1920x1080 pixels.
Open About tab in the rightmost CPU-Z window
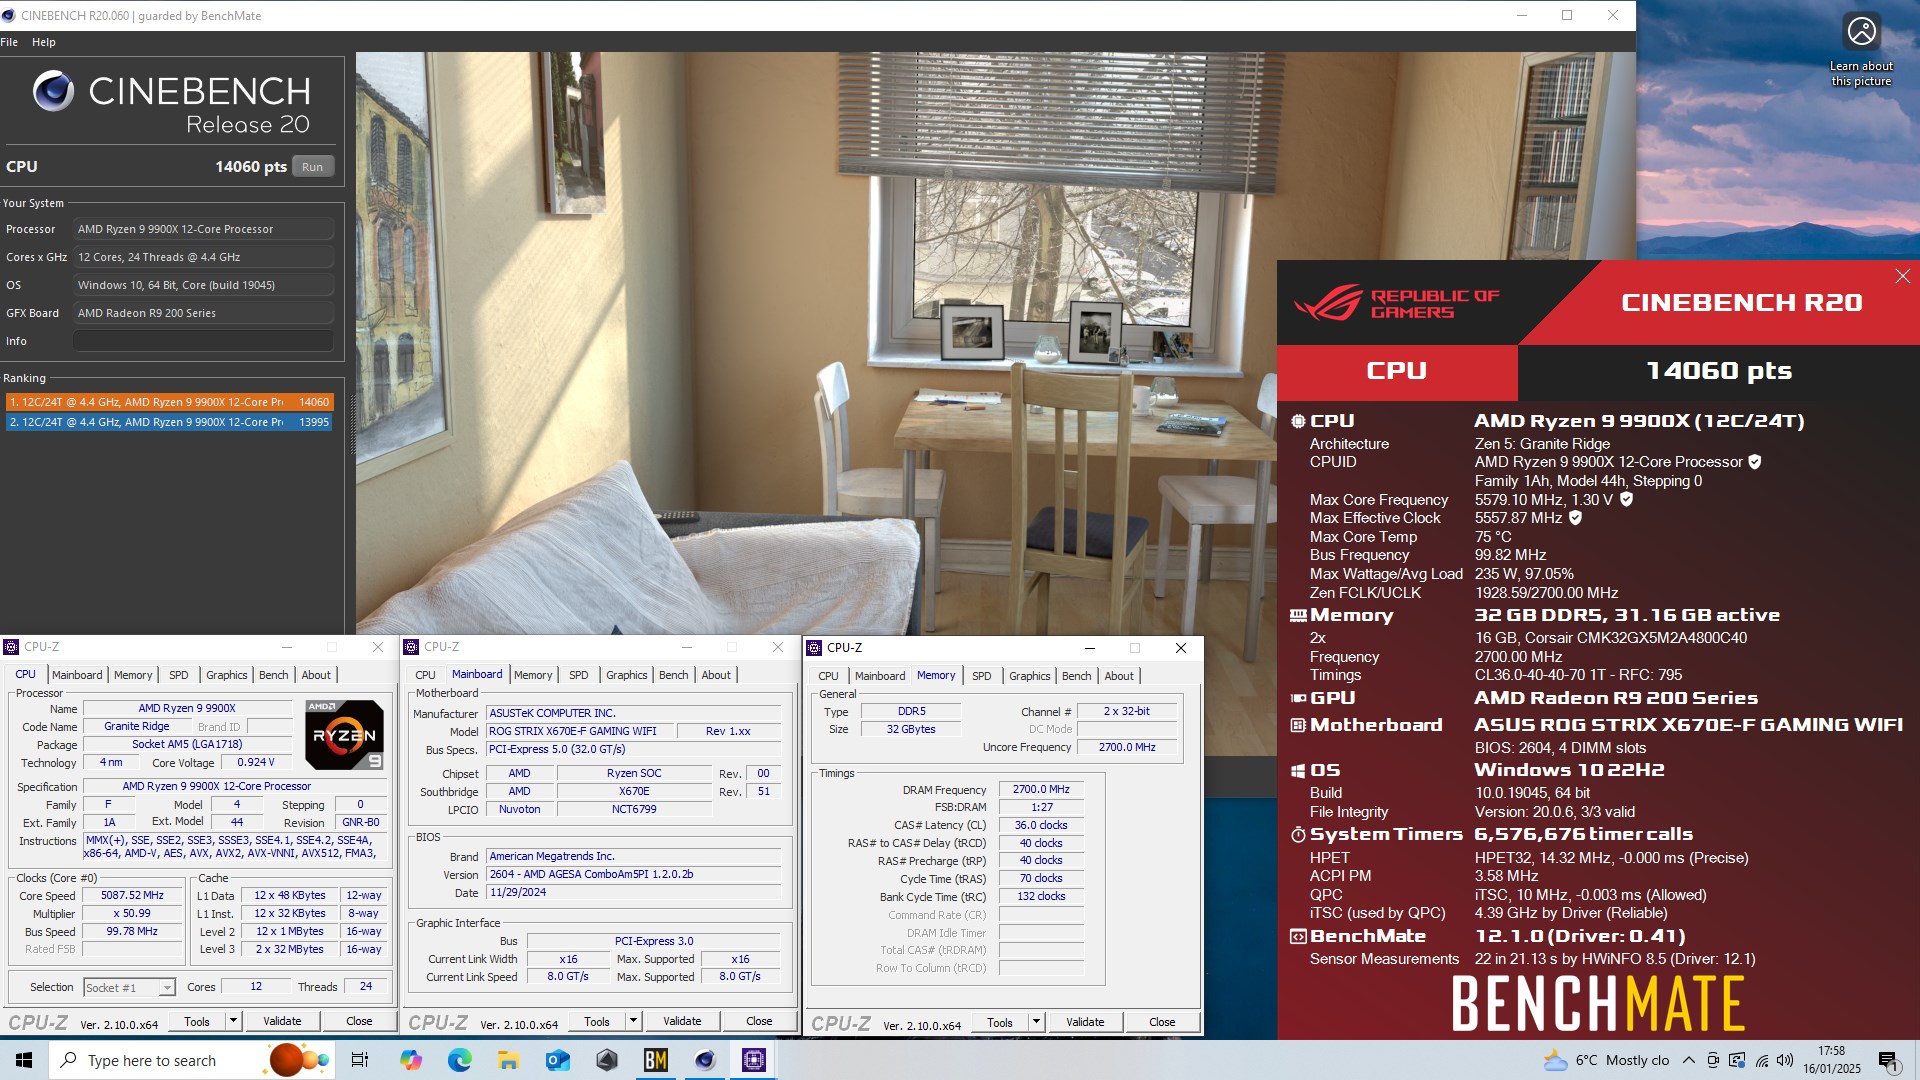(x=1118, y=676)
